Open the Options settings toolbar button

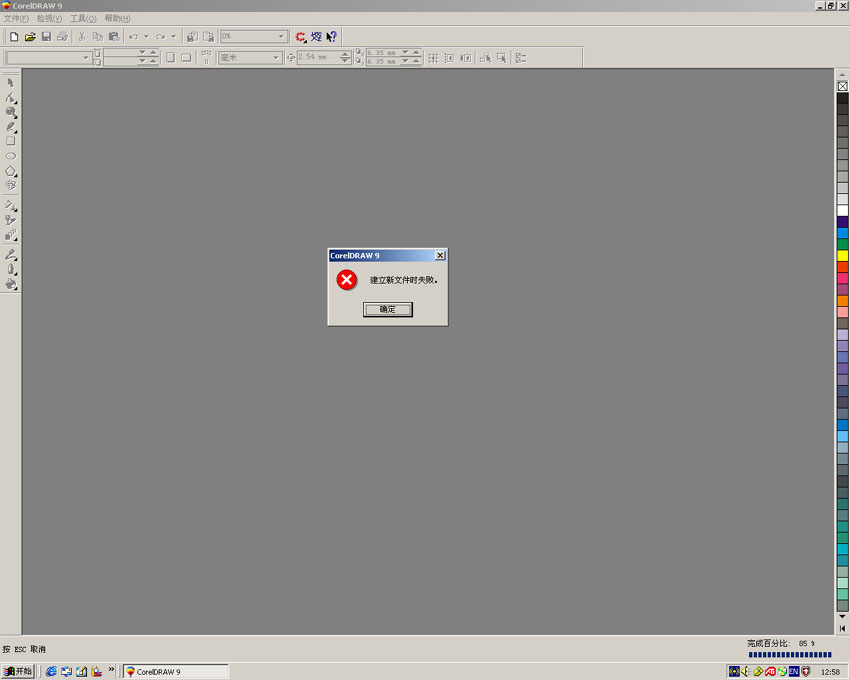[520, 58]
